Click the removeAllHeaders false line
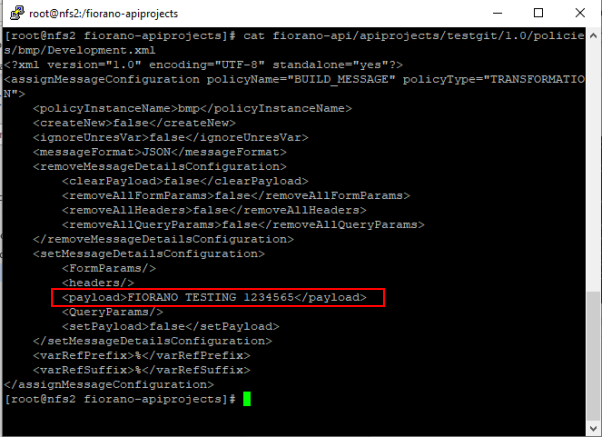 pos(214,210)
